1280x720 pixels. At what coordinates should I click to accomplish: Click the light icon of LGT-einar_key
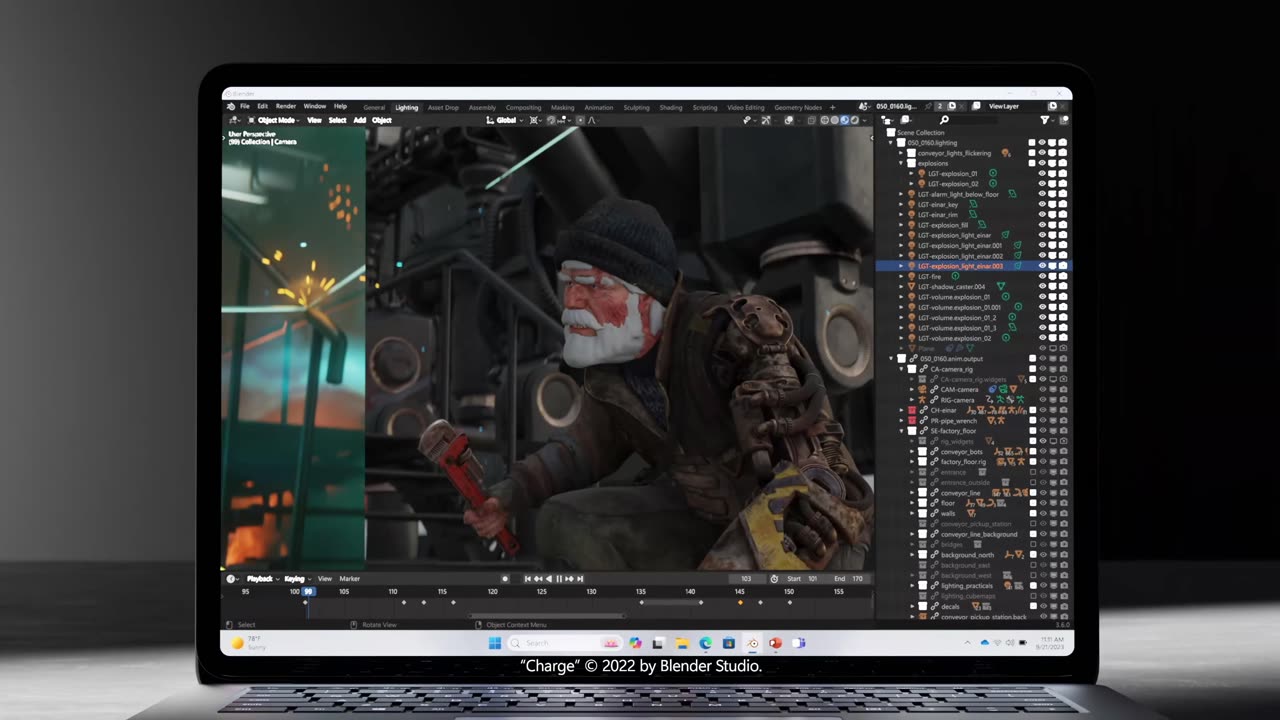click(x=911, y=204)
